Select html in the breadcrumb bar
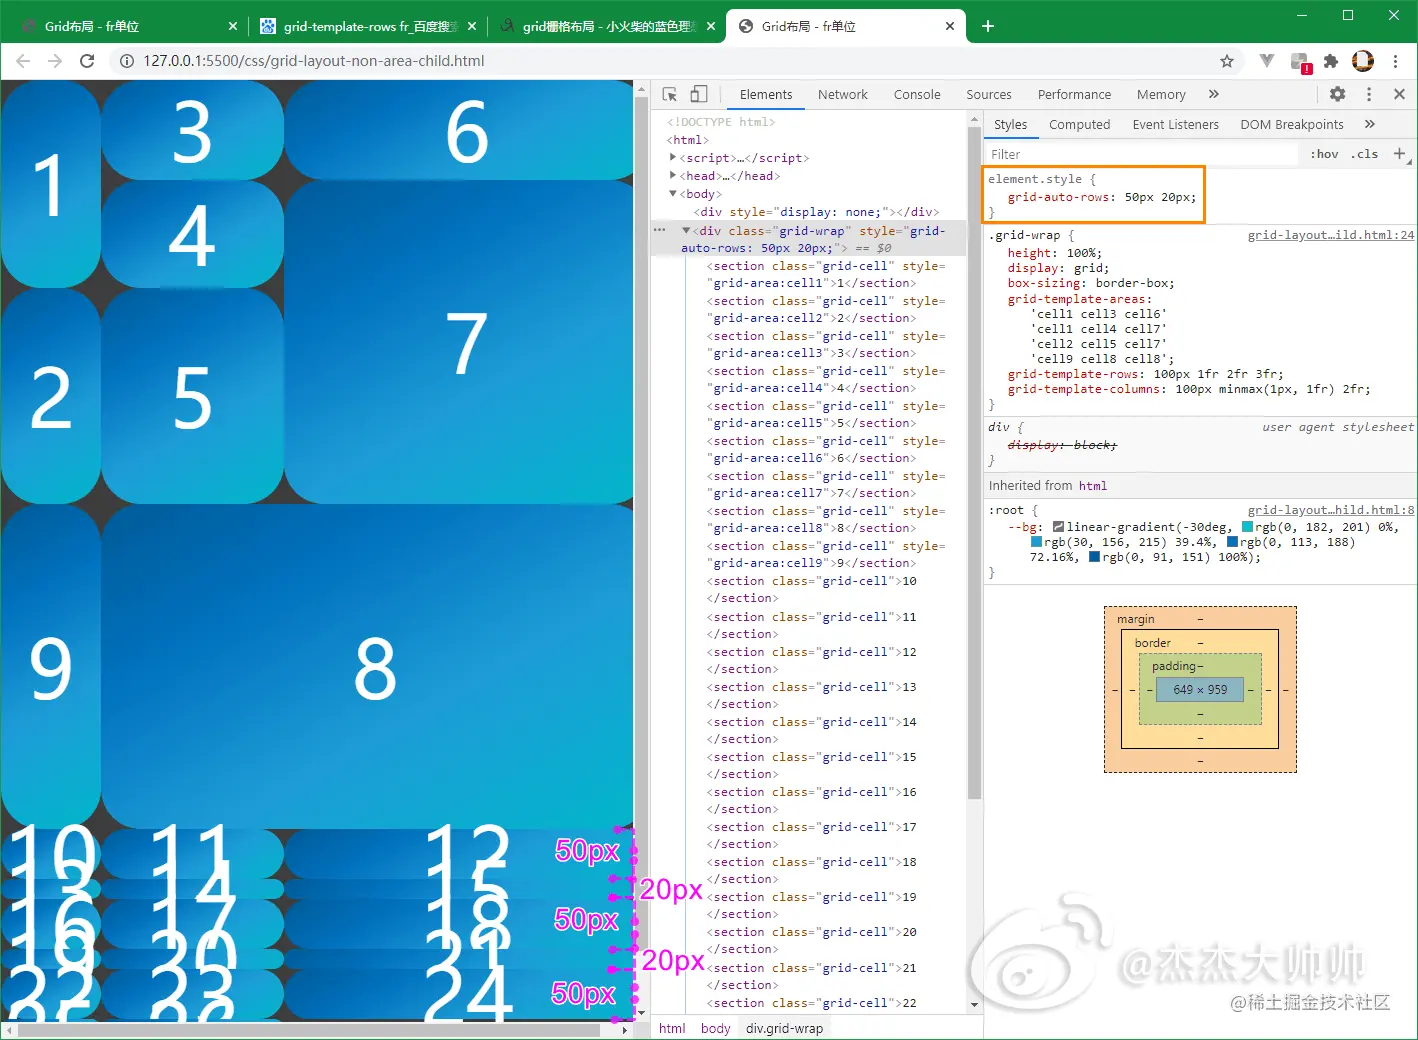1418x1040 pixels. coord(672,1028)
